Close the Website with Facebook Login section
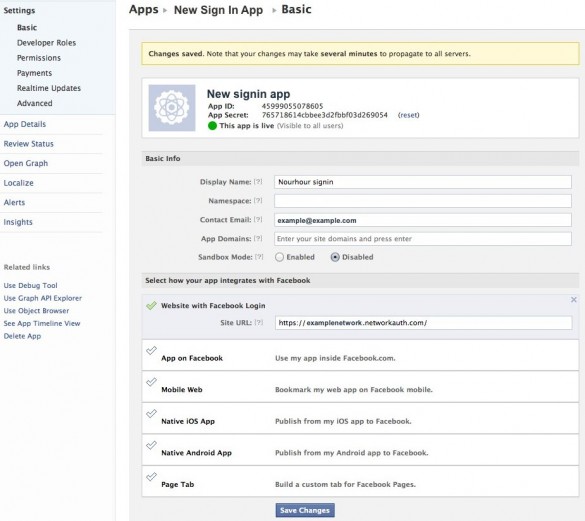 tap(574, 300)
